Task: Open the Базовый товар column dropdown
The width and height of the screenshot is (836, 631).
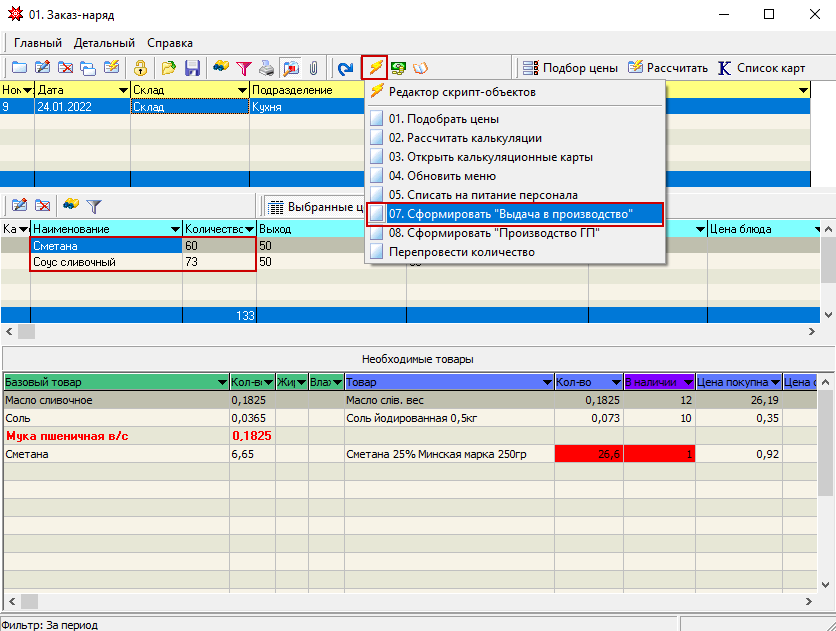Action: pyautogui.click(x=221, y=382)
